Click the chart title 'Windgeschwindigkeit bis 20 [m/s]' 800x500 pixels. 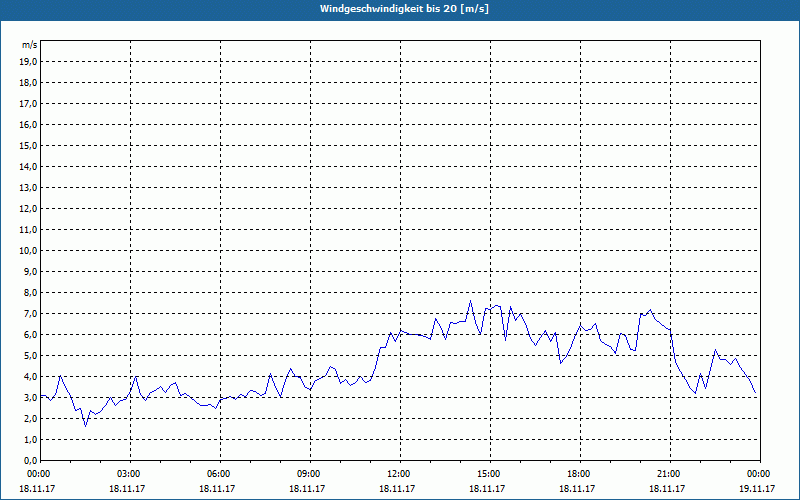point(404,9)
